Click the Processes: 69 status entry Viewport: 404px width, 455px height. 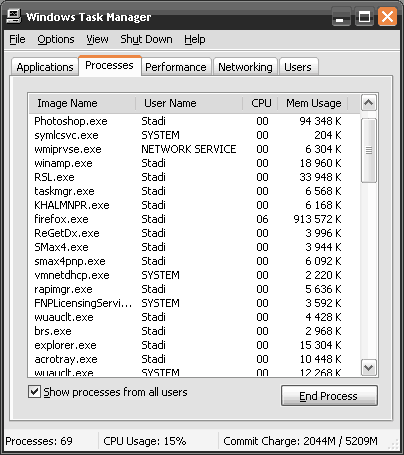pos(39,441)
